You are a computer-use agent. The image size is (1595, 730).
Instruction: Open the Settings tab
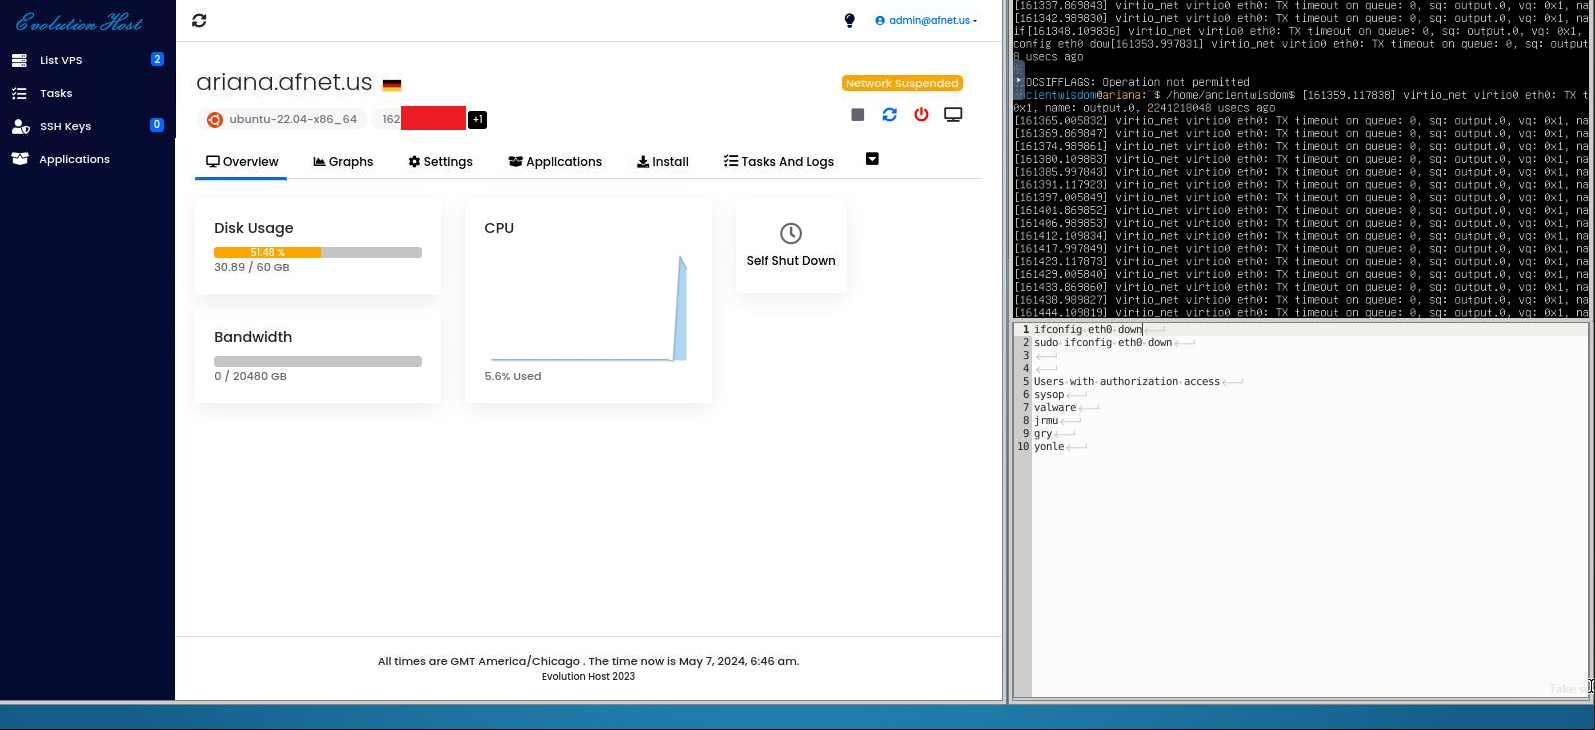pyautogui.click(x=440, y=161)
